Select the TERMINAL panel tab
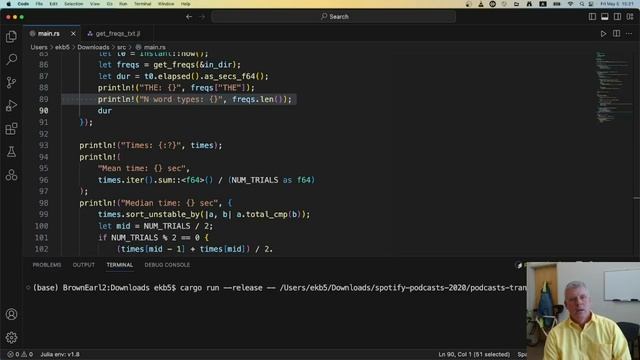640x360 pixels. point(120,265)
